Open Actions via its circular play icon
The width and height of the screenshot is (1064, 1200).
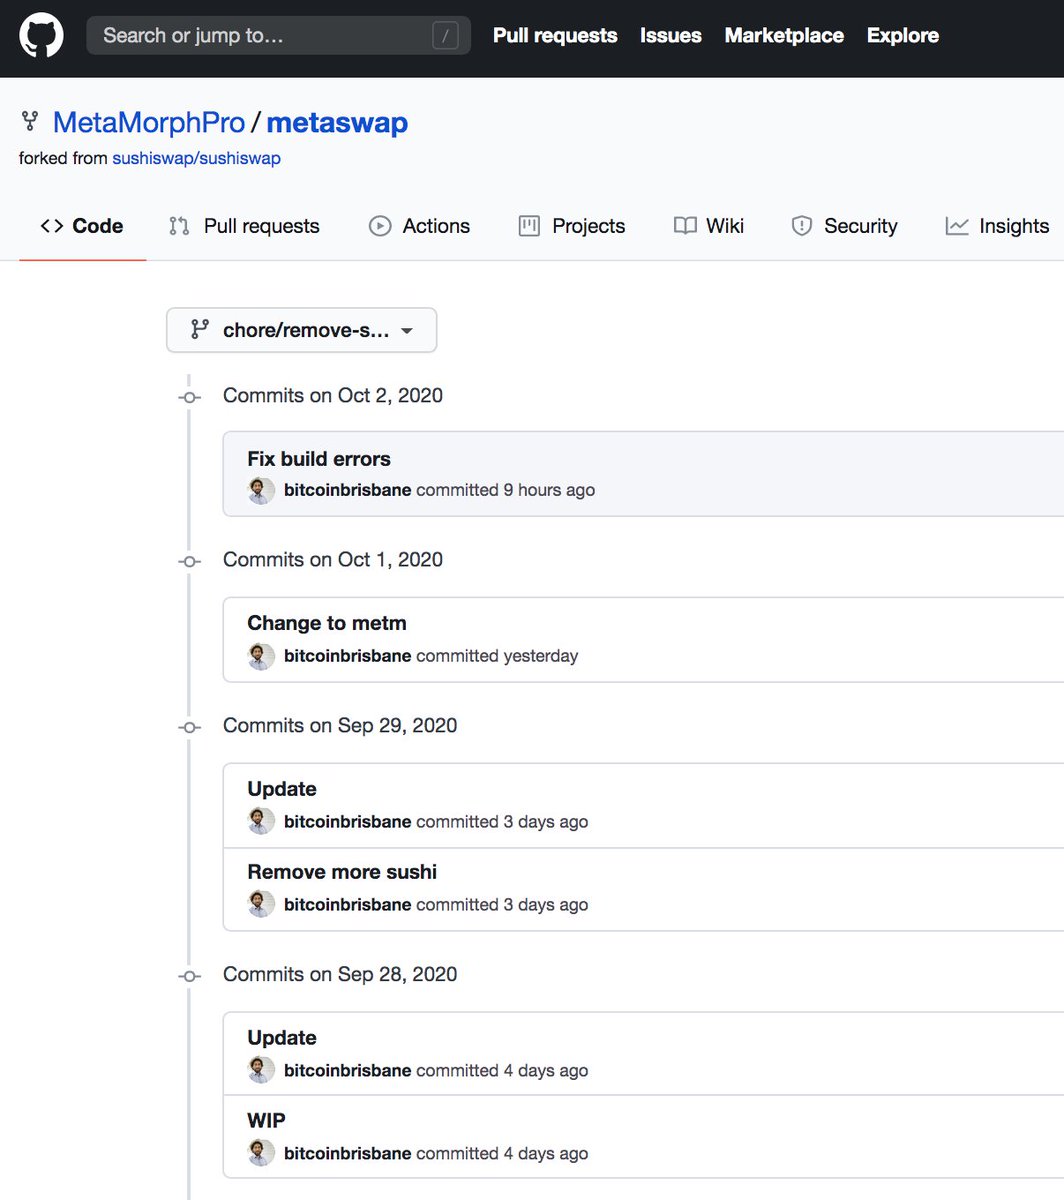click(379, 226)
